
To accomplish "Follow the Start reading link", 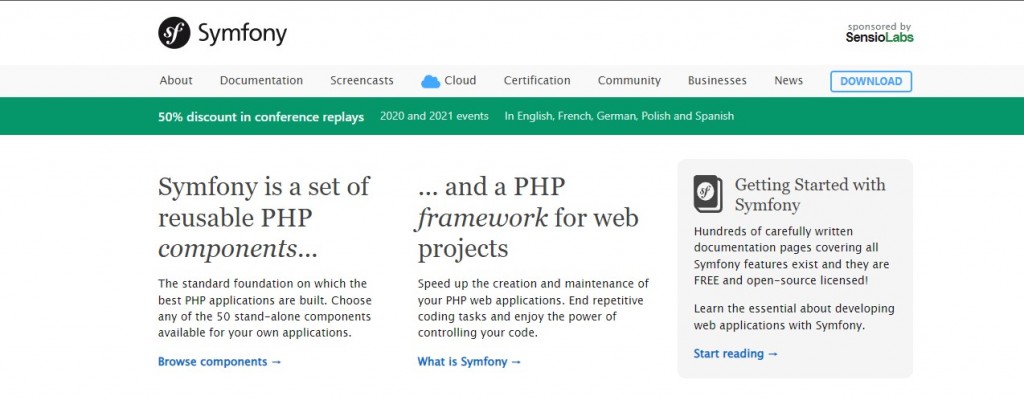I will click(x=736, y=354).
